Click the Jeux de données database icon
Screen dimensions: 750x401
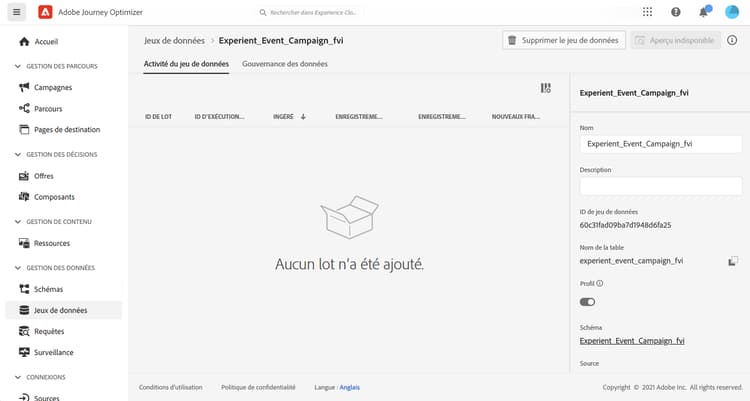click(24, 310)
